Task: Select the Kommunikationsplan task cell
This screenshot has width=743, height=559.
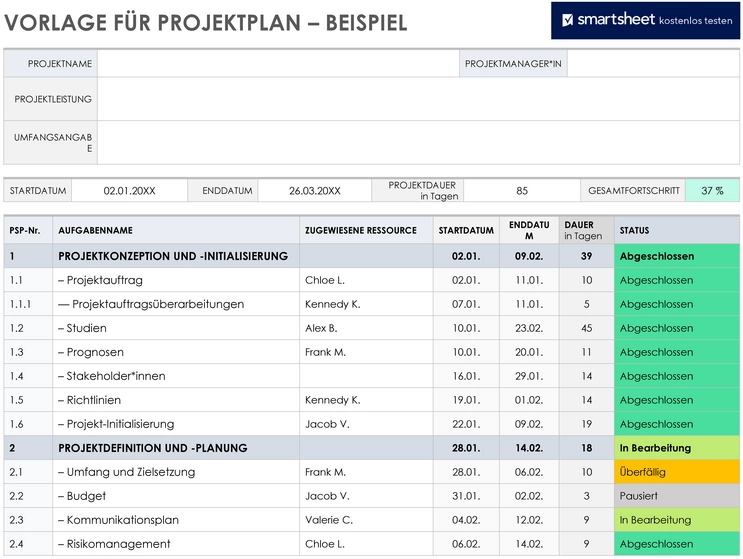Action: [176, 520]
